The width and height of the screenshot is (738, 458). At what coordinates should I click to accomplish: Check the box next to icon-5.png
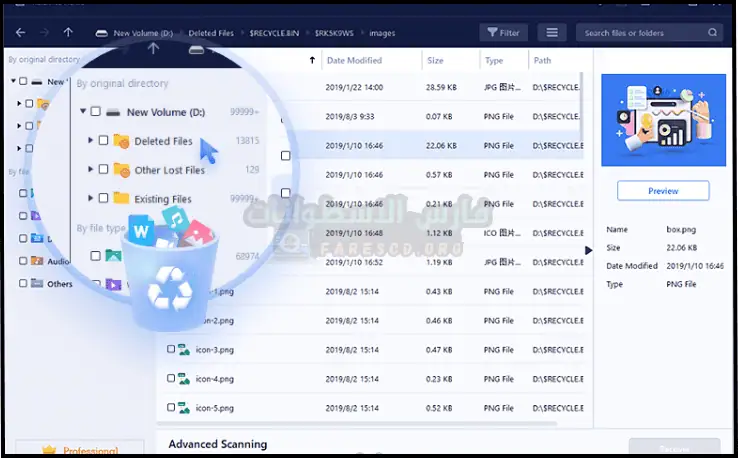pos(171,408)
